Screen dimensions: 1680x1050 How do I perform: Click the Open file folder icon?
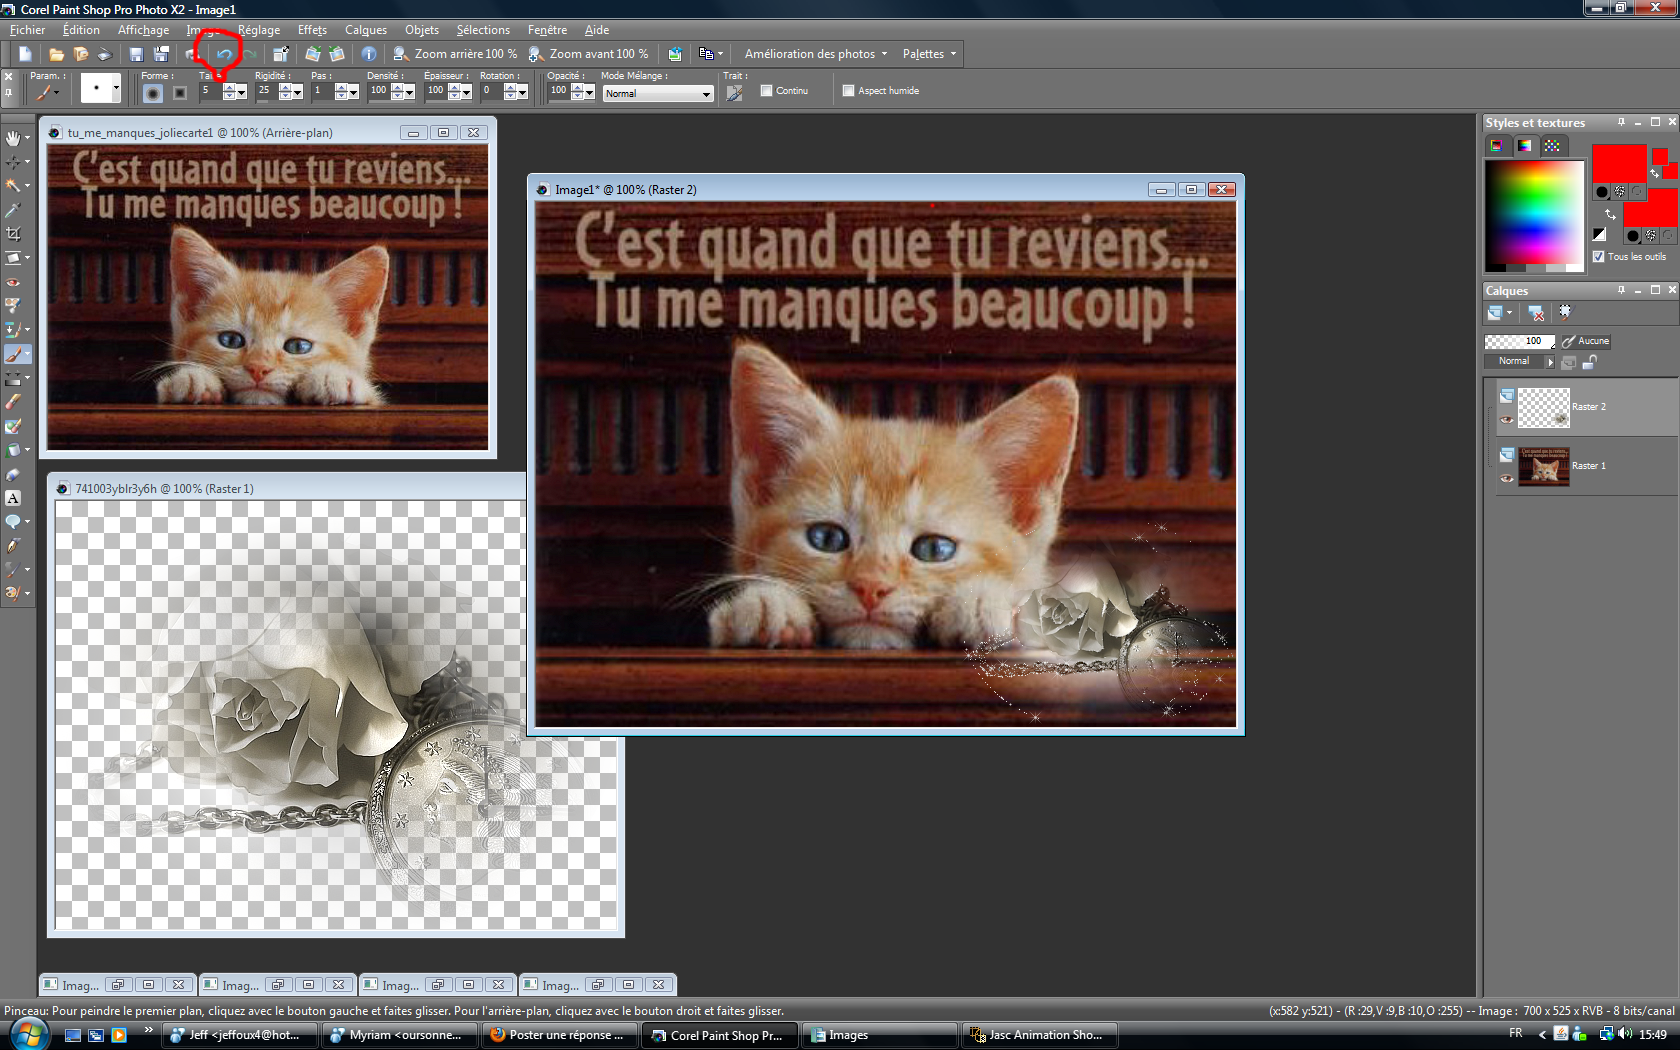57,54
